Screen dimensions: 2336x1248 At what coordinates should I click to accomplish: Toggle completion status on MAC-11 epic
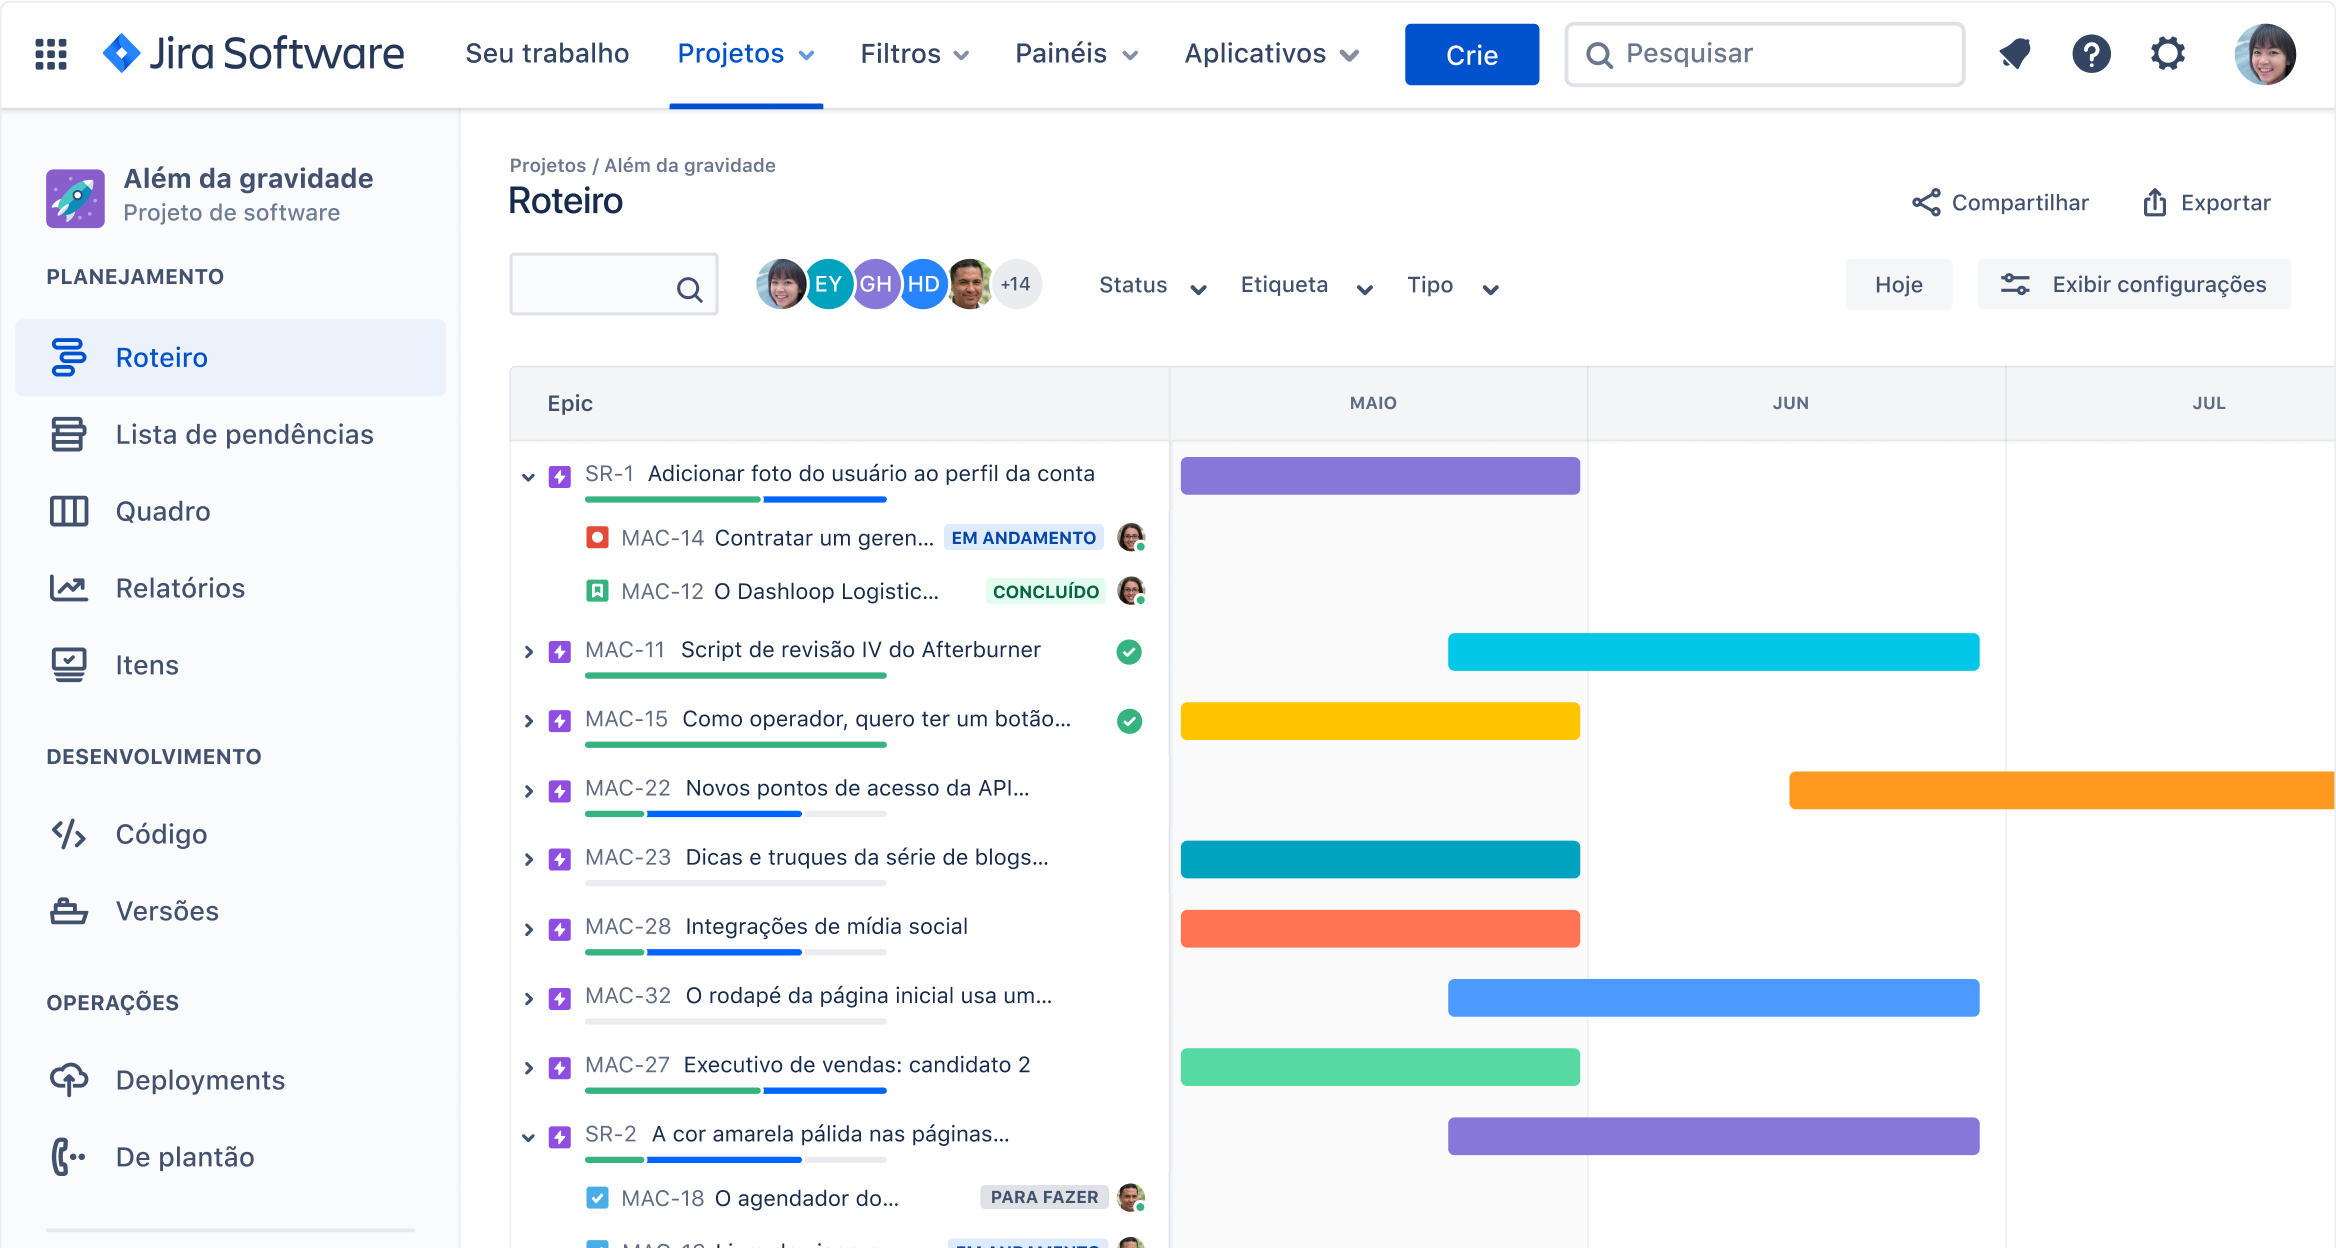point(1129,651)
